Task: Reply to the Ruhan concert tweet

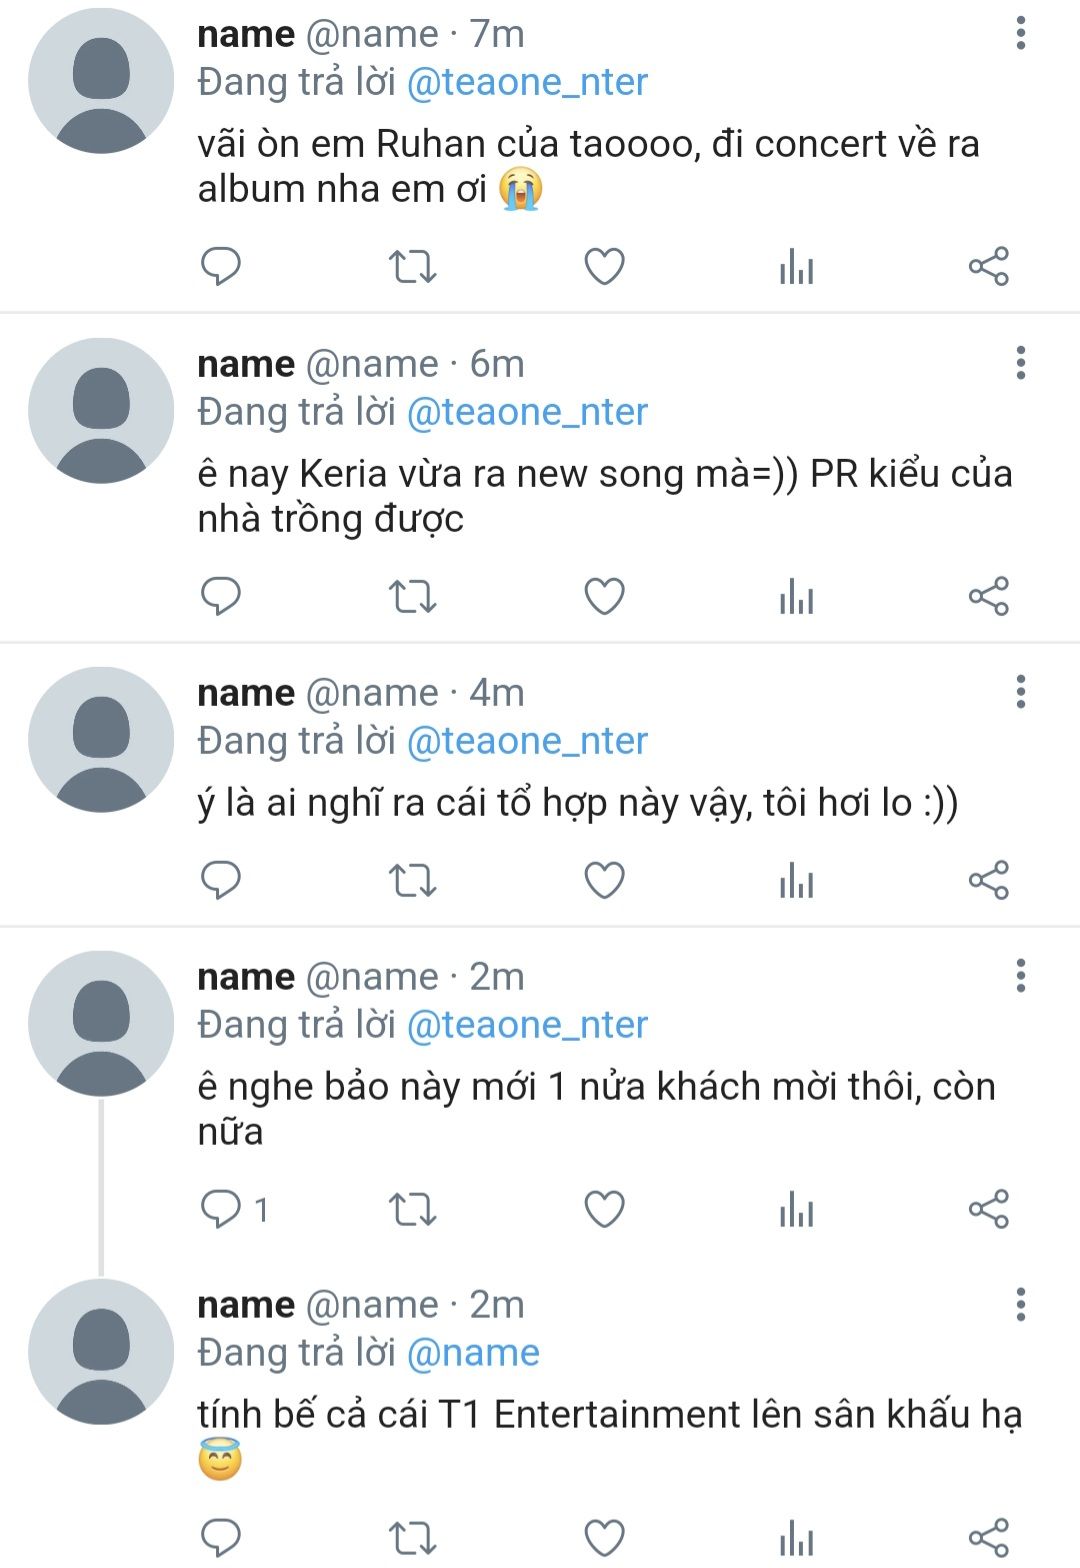Action: tap(221, 267)
